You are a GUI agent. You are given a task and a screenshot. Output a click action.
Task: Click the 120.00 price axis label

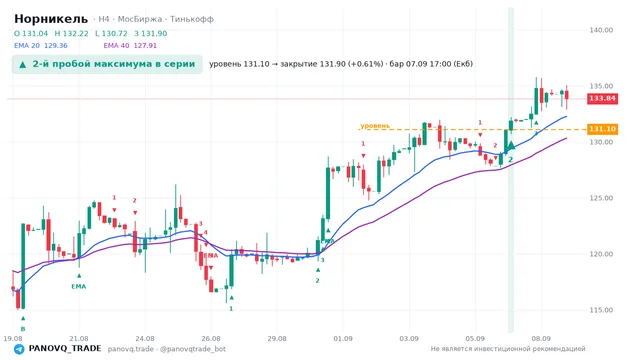pos(601,254)
